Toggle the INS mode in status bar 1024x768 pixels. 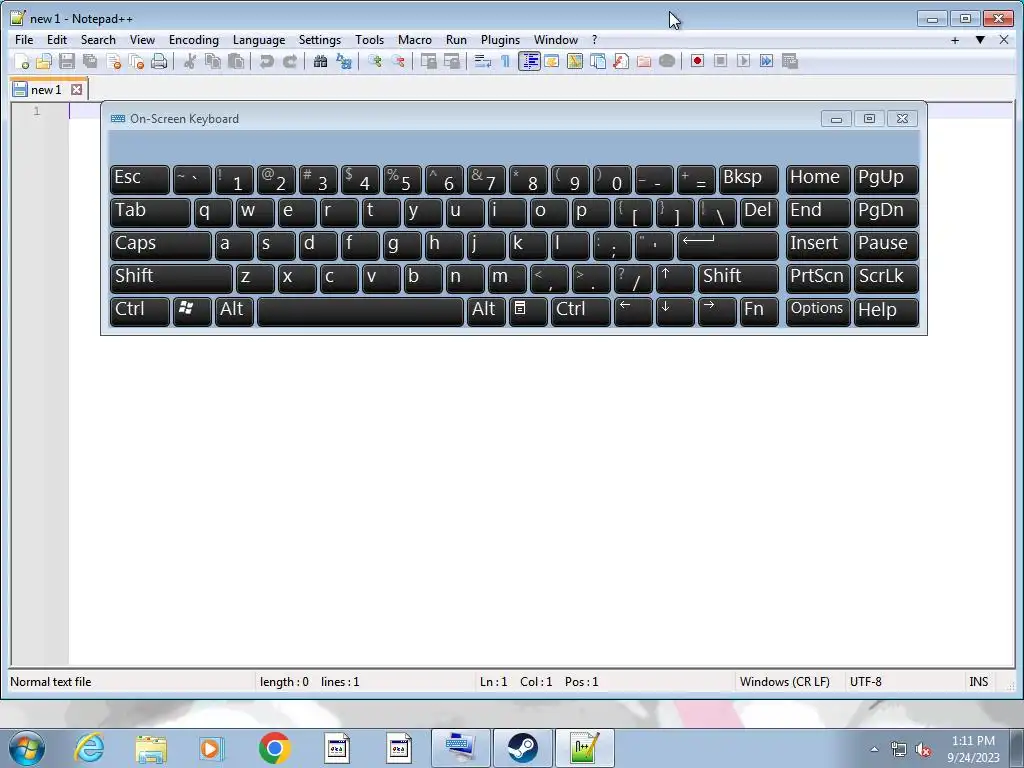tap(978, 682)
